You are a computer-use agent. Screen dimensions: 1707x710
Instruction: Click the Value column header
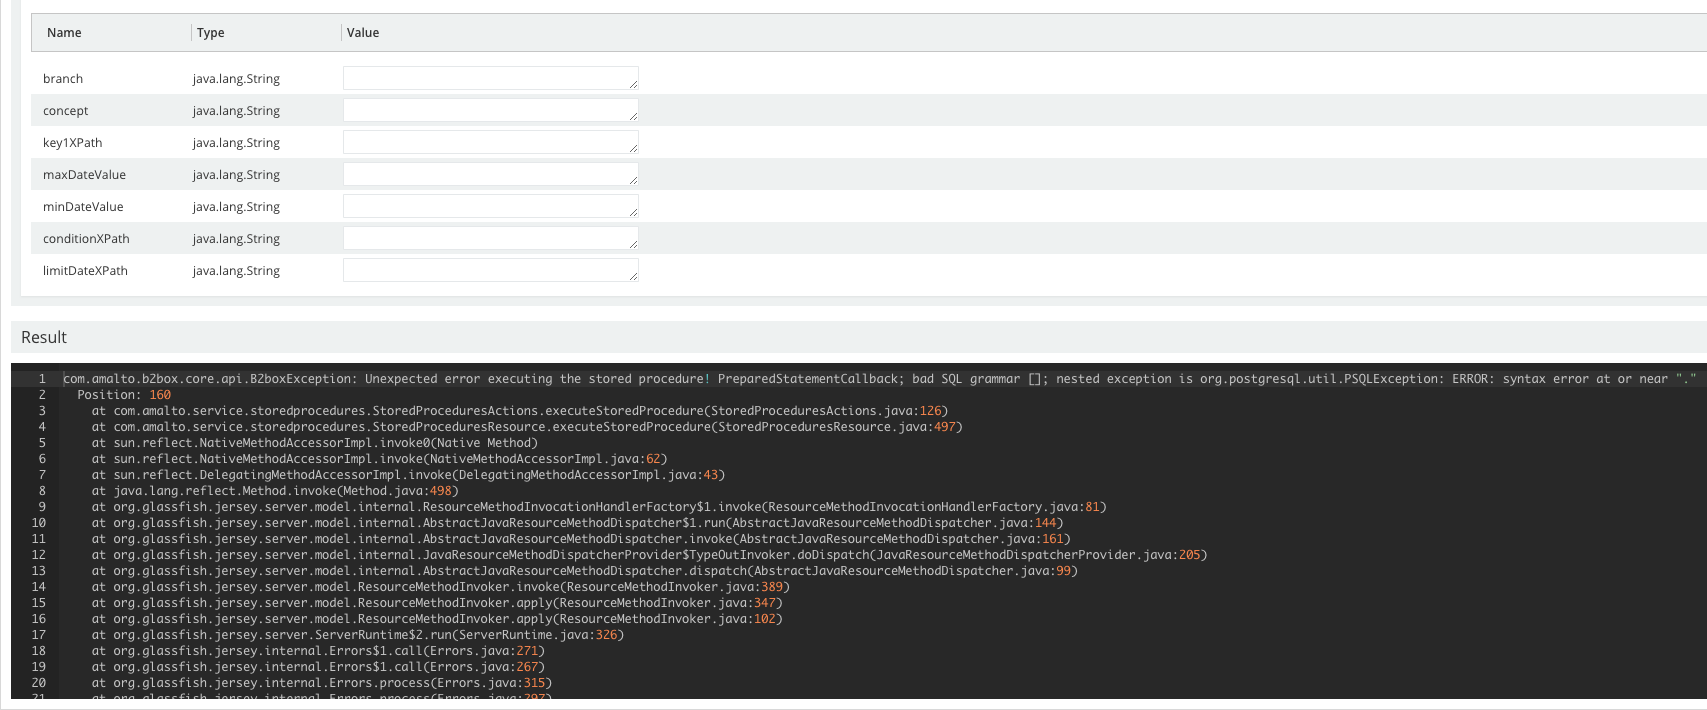[363, 33]
